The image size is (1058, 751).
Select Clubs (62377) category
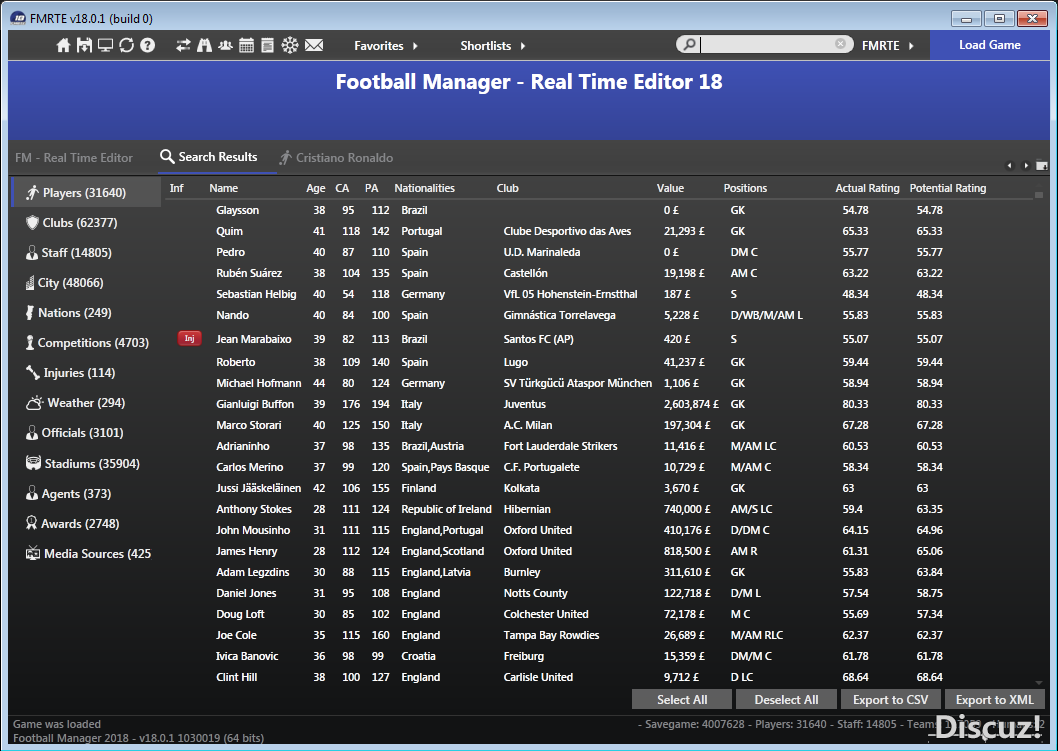[x=86, y=223]
